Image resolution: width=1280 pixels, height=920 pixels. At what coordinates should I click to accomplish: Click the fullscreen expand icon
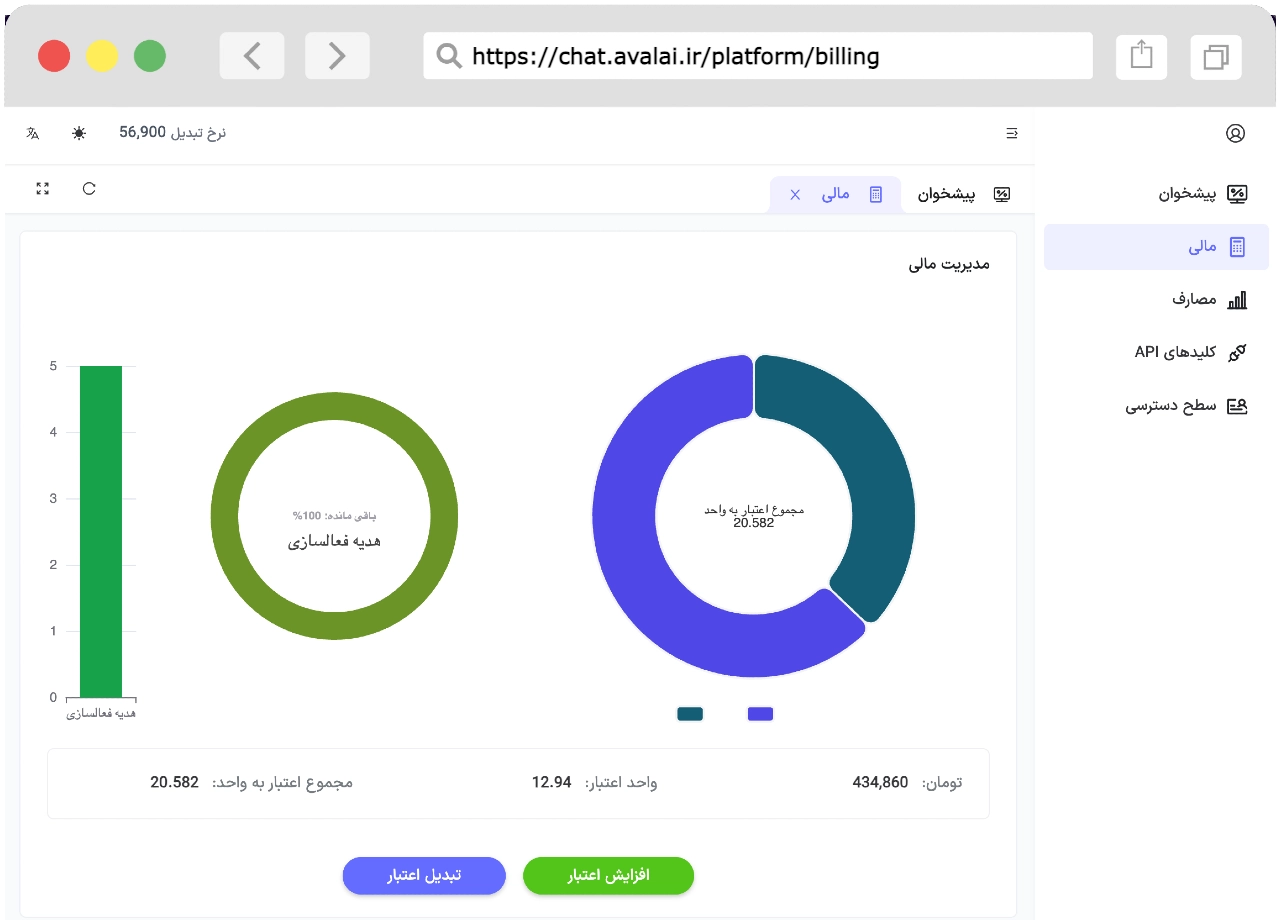42,188
